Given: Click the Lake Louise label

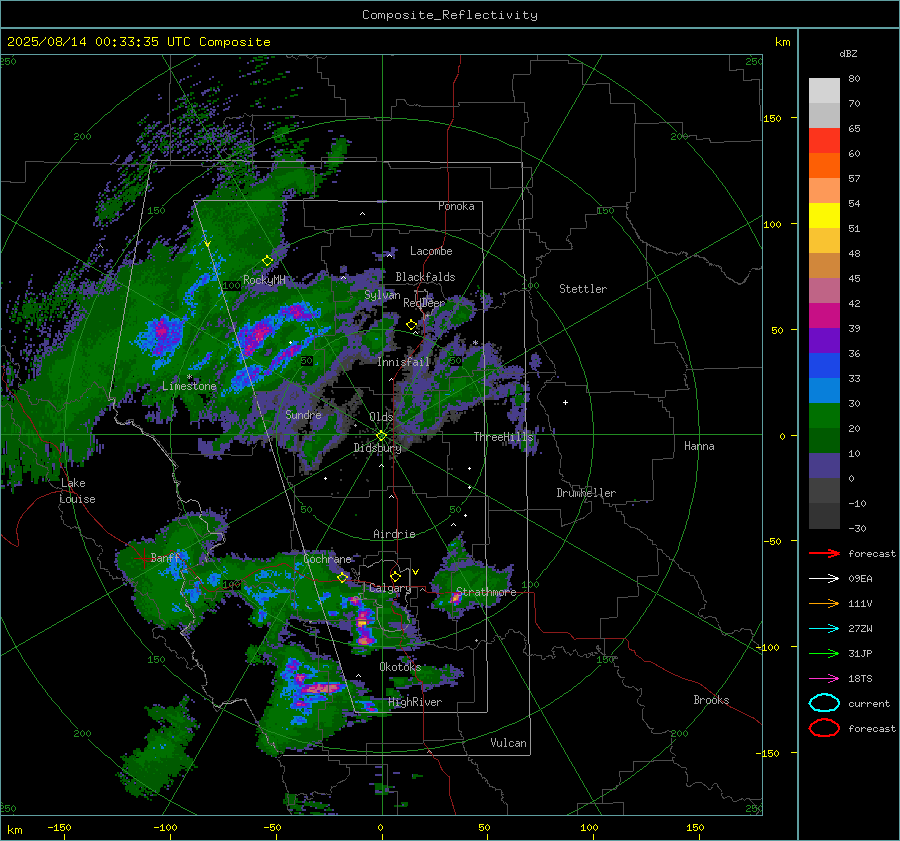Looking at the screenshot, I should tap(77, 491).
